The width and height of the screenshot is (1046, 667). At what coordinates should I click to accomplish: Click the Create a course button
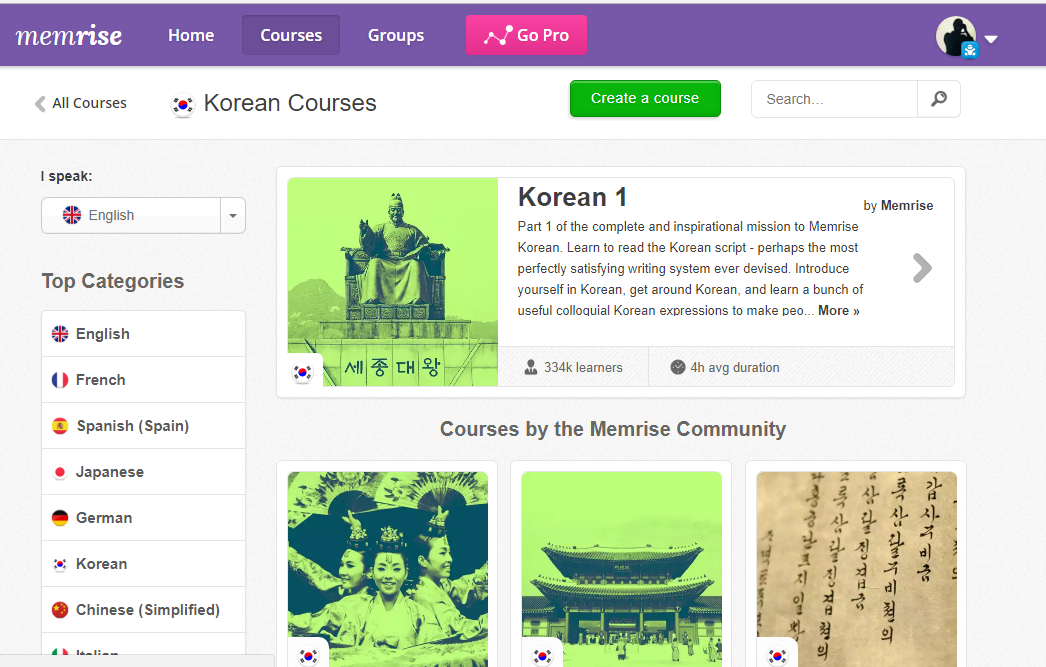coord(645,99)
